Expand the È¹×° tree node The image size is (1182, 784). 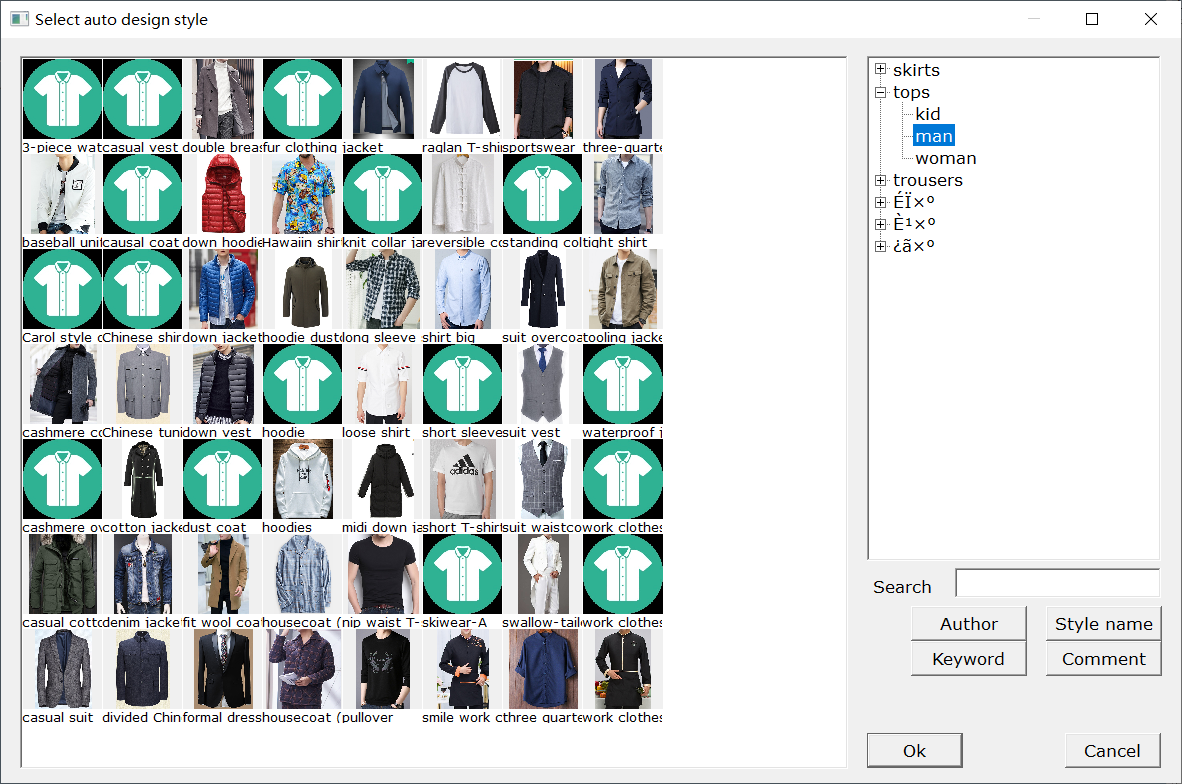coord(880,224)
